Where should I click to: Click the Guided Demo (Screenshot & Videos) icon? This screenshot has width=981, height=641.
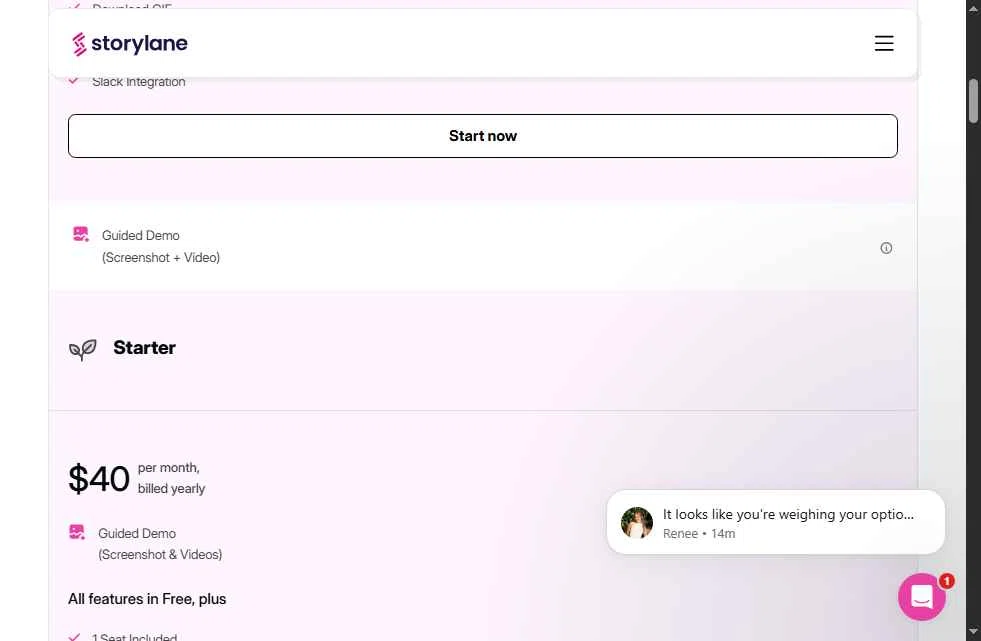[x=77, y=532]
